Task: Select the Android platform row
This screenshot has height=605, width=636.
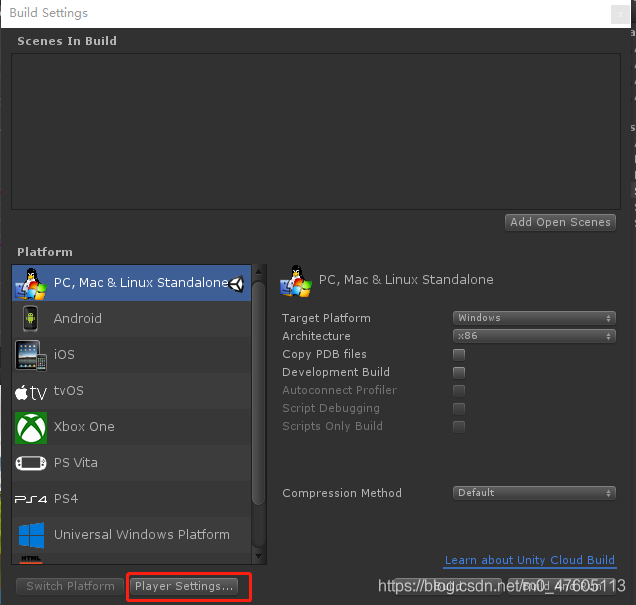Action: 131,319
